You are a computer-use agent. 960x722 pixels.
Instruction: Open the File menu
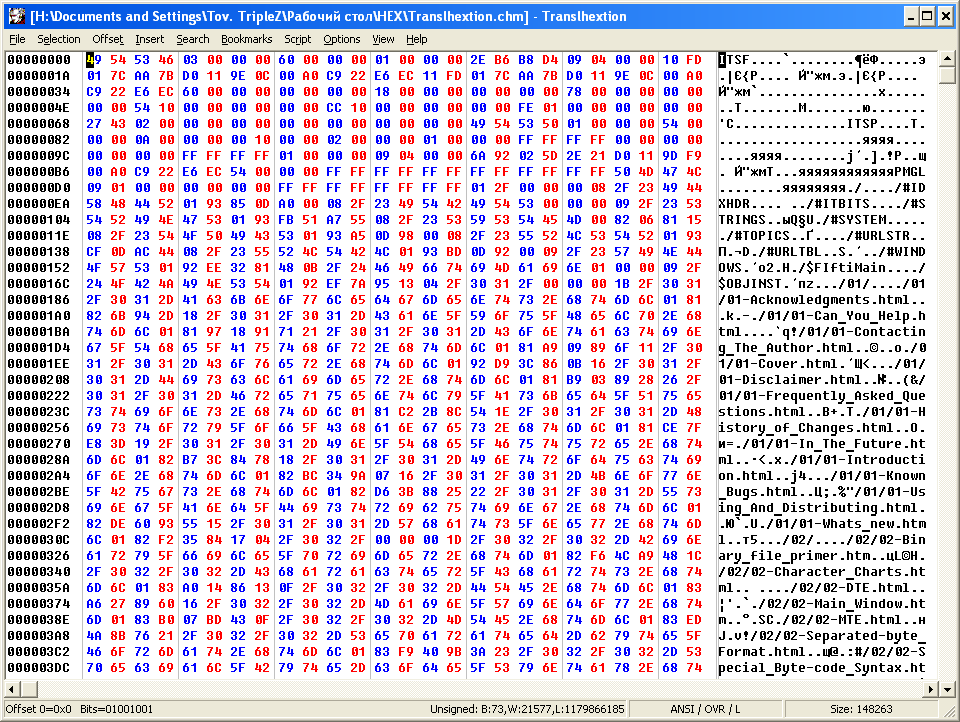[x=17, y=39]
